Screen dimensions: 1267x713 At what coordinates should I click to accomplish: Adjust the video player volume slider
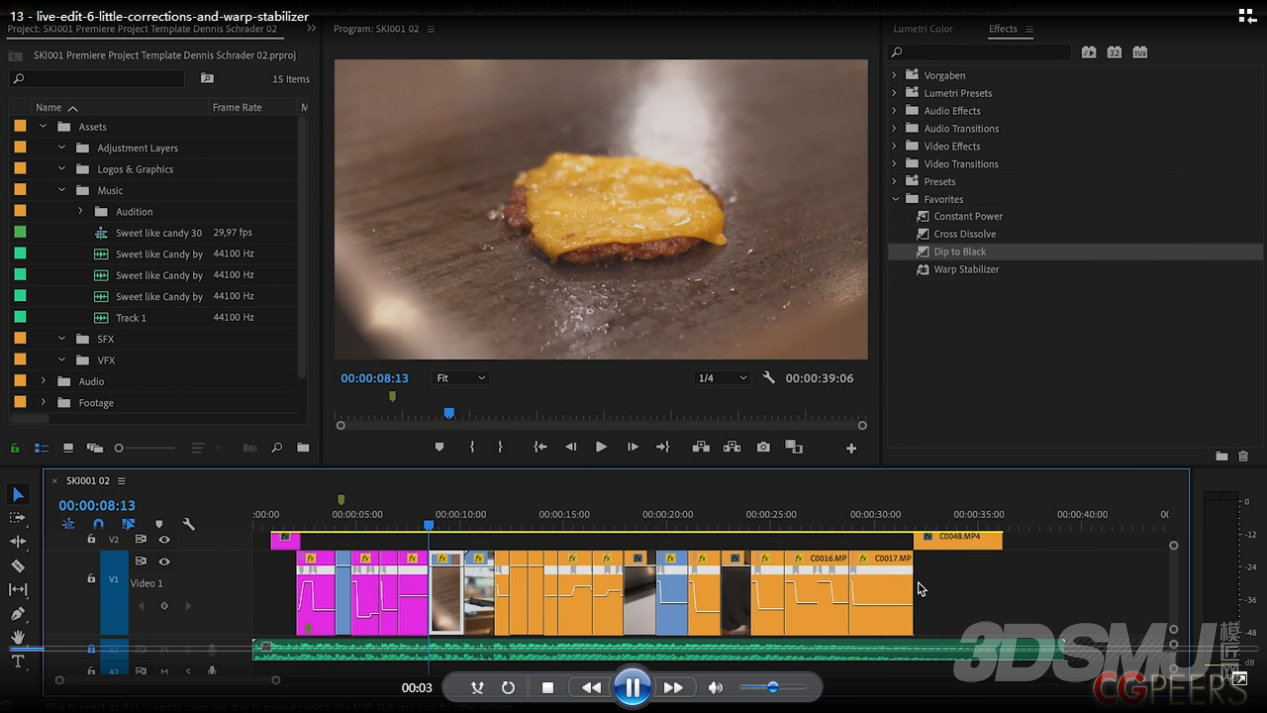pyautogui.click(x=772, y=687)
